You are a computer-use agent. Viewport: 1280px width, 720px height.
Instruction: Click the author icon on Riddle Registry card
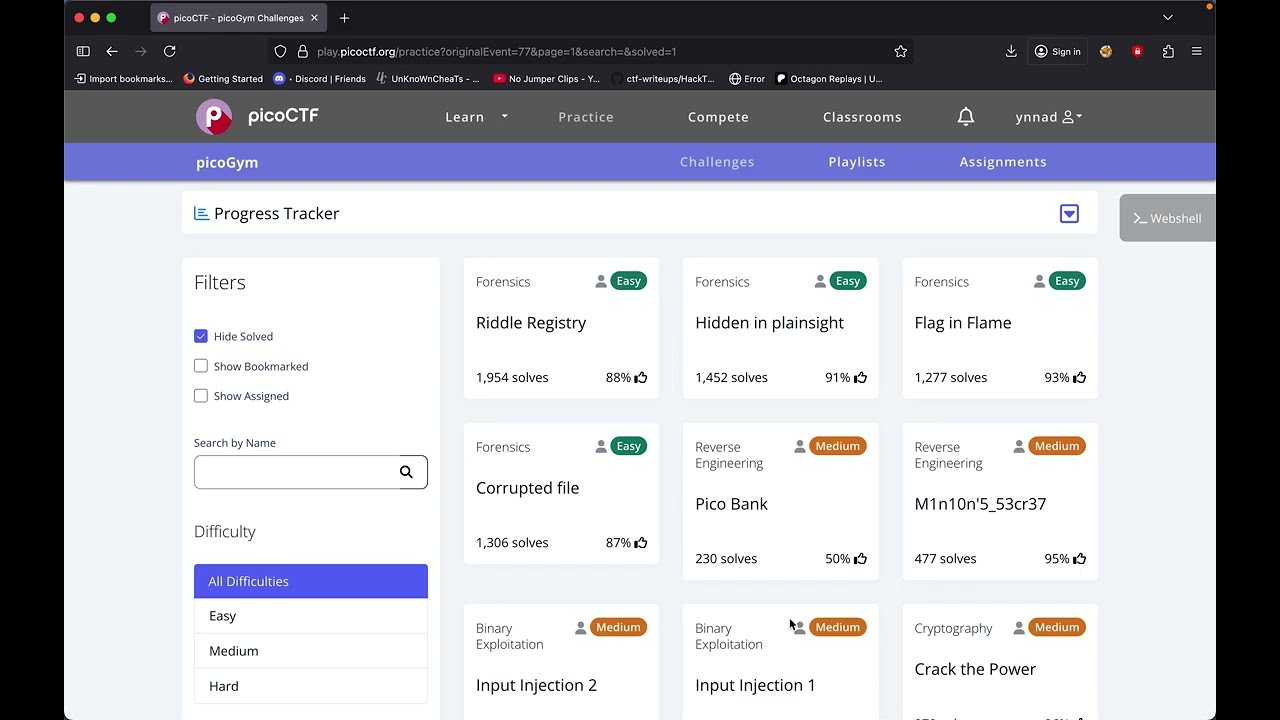tap(601, 281)
